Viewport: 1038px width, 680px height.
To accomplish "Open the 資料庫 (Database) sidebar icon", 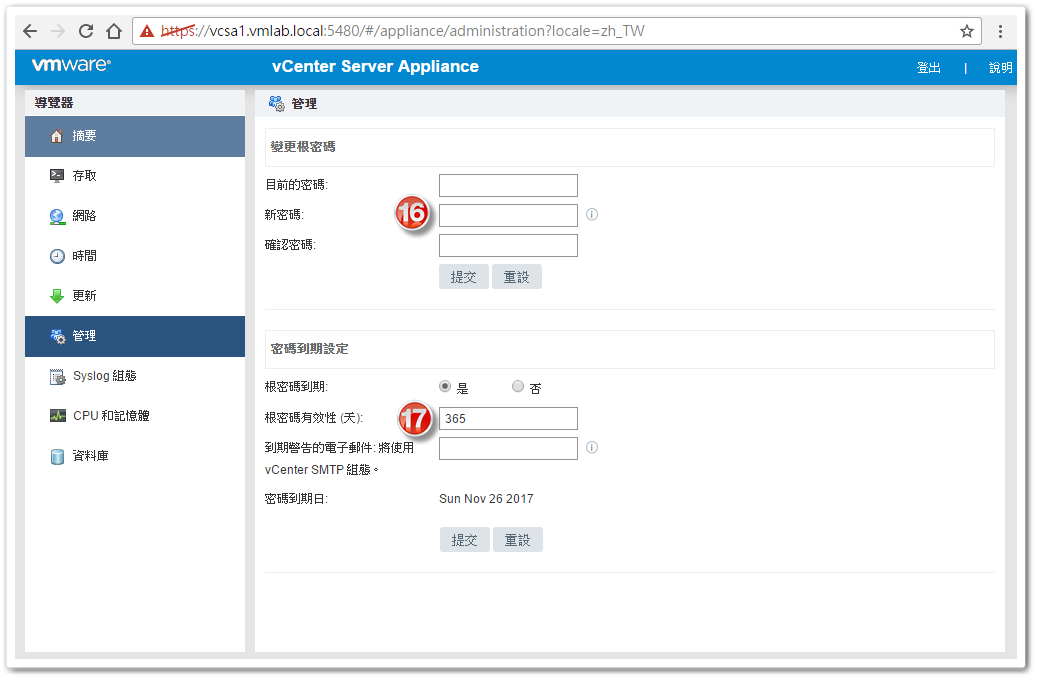I will [57, 455].
